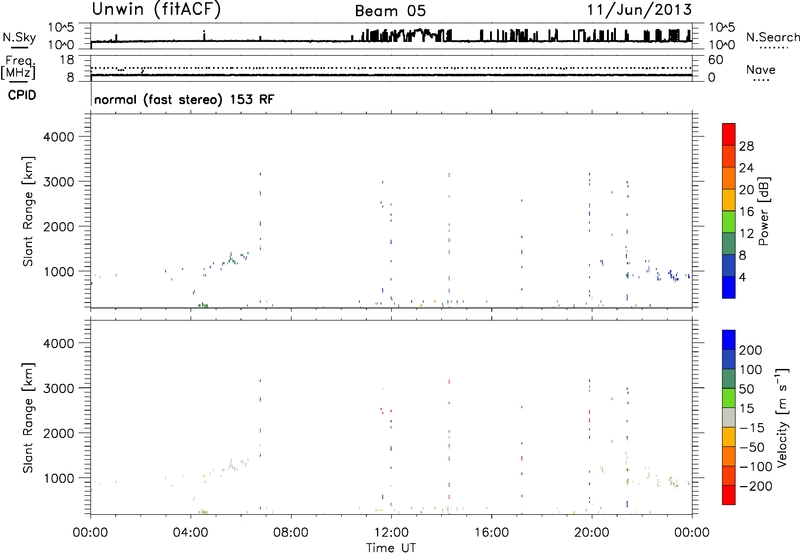Click the '200' Velocity colorbar tick label
Viewport: 800px width, 554px height.
pyautogui.click(x=750, y=350)
